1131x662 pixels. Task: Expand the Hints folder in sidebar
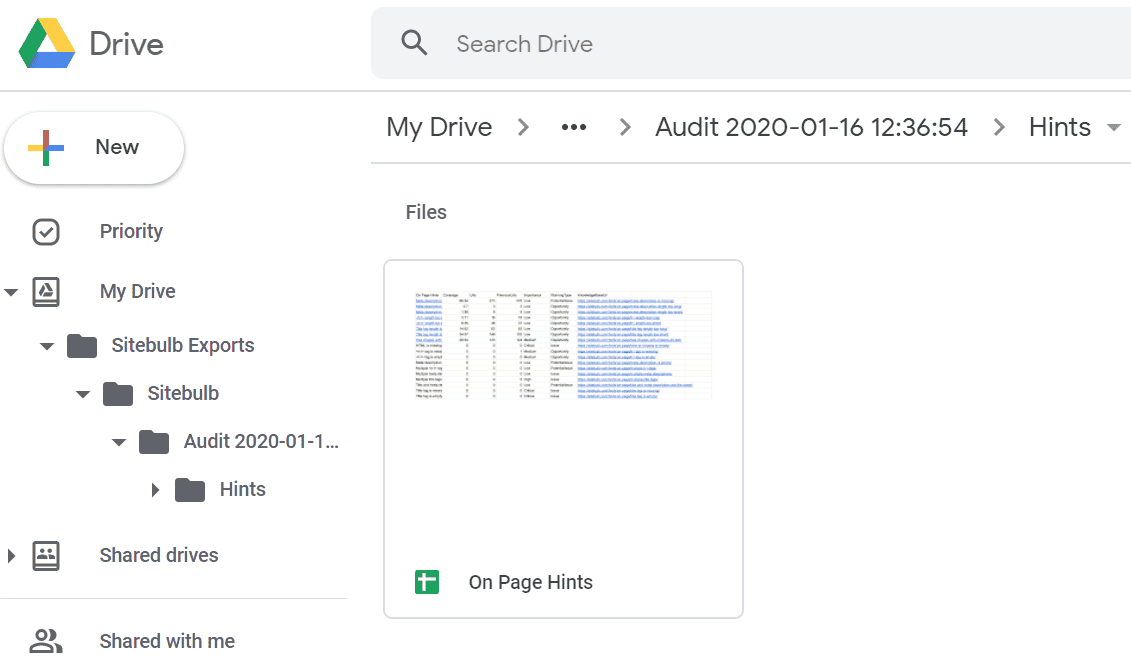coord(155,489)
